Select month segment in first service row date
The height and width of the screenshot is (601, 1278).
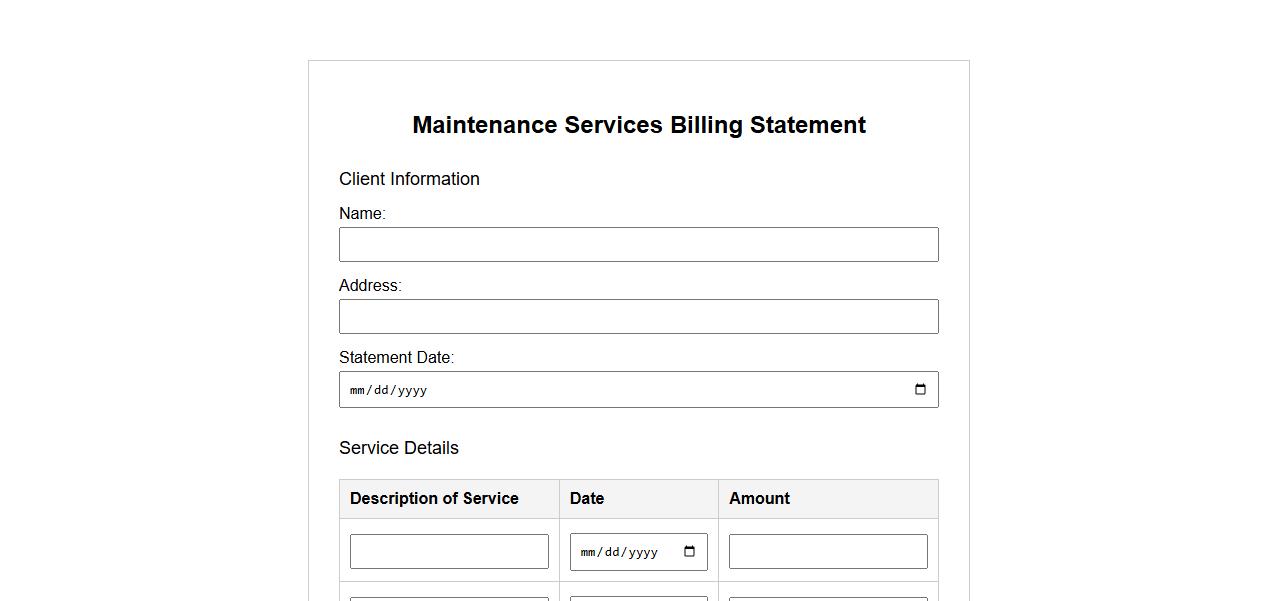[588, 552]
